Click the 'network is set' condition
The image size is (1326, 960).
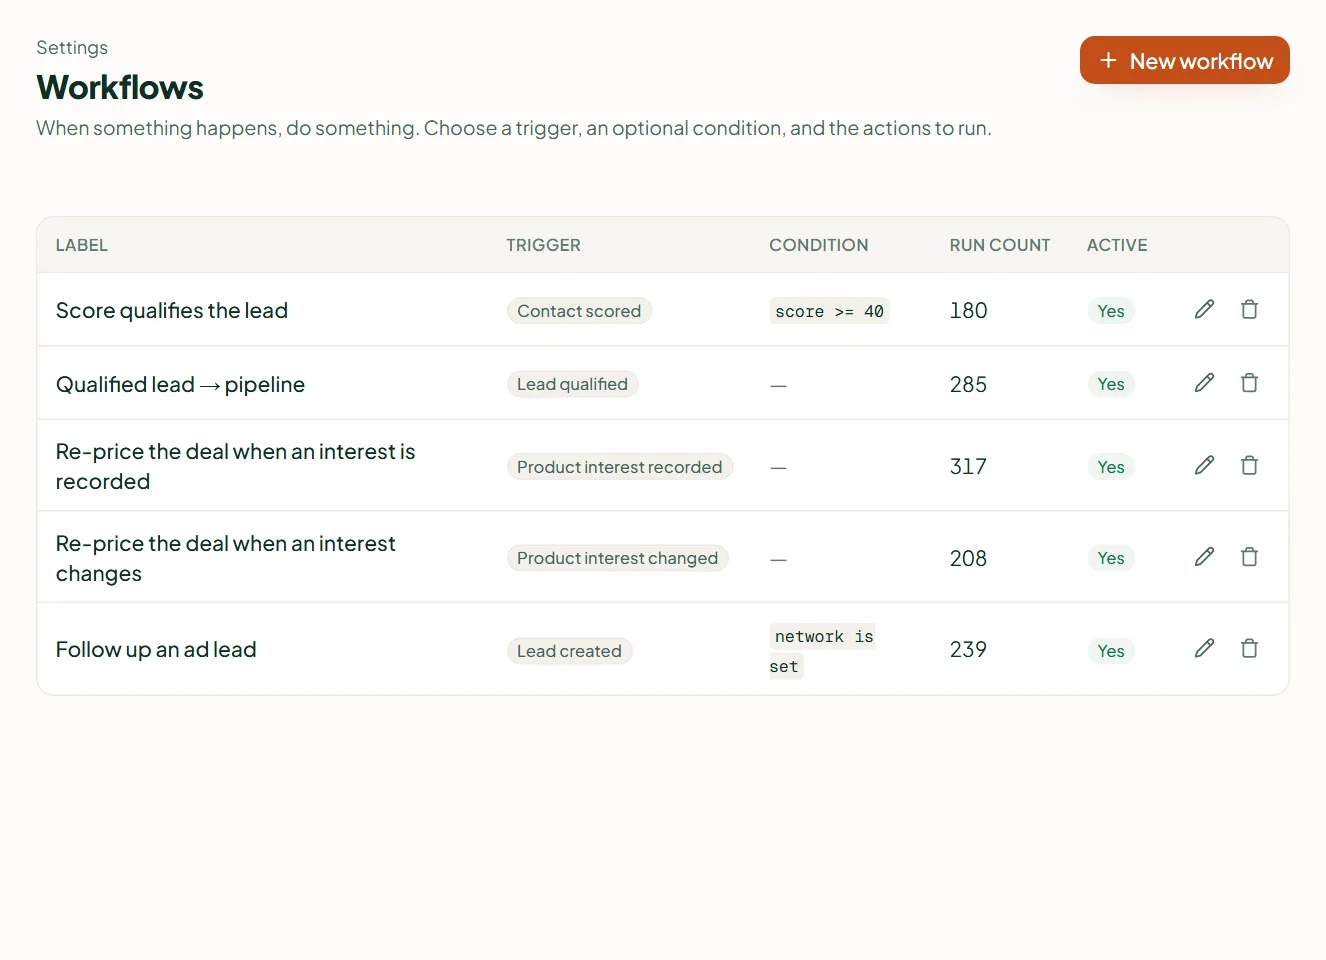coord(822,651)
